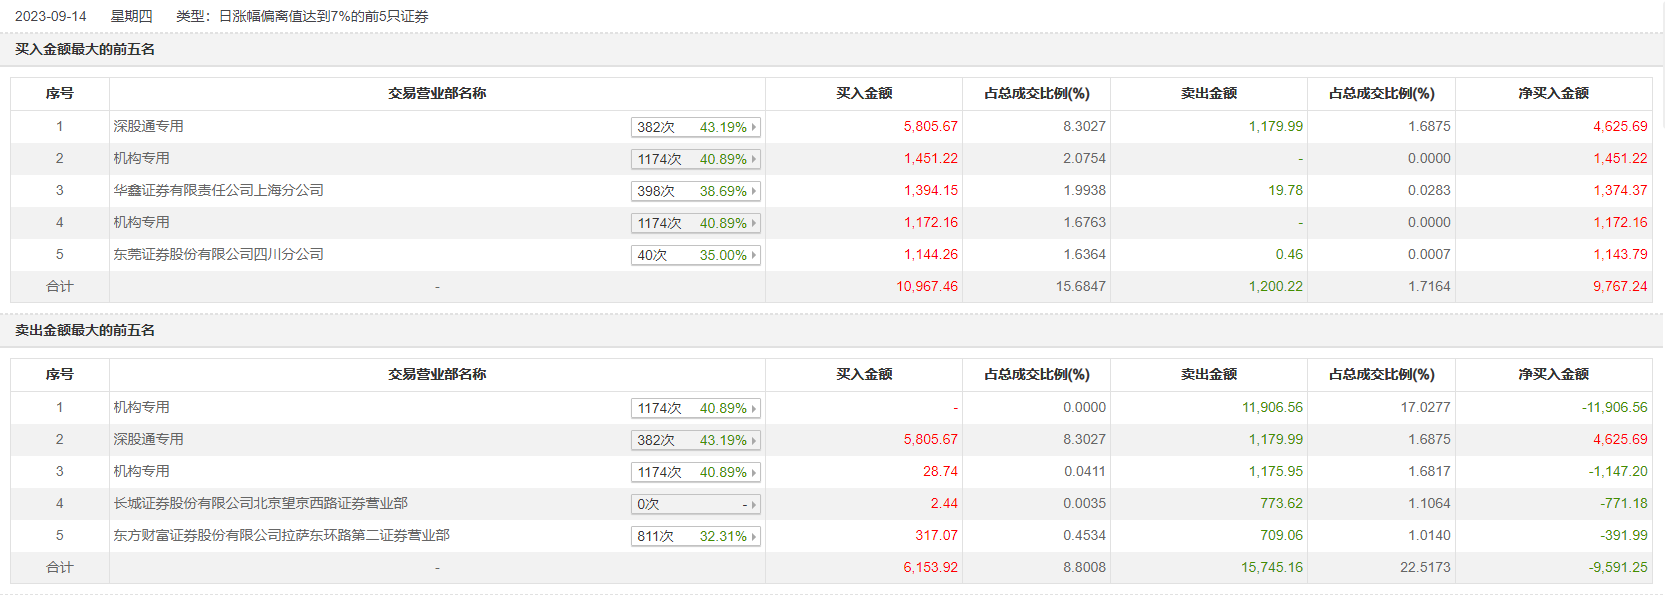1665x596 pixels.
Task: Click arrow icon on top table's 382次 badge
Action: 754,127
